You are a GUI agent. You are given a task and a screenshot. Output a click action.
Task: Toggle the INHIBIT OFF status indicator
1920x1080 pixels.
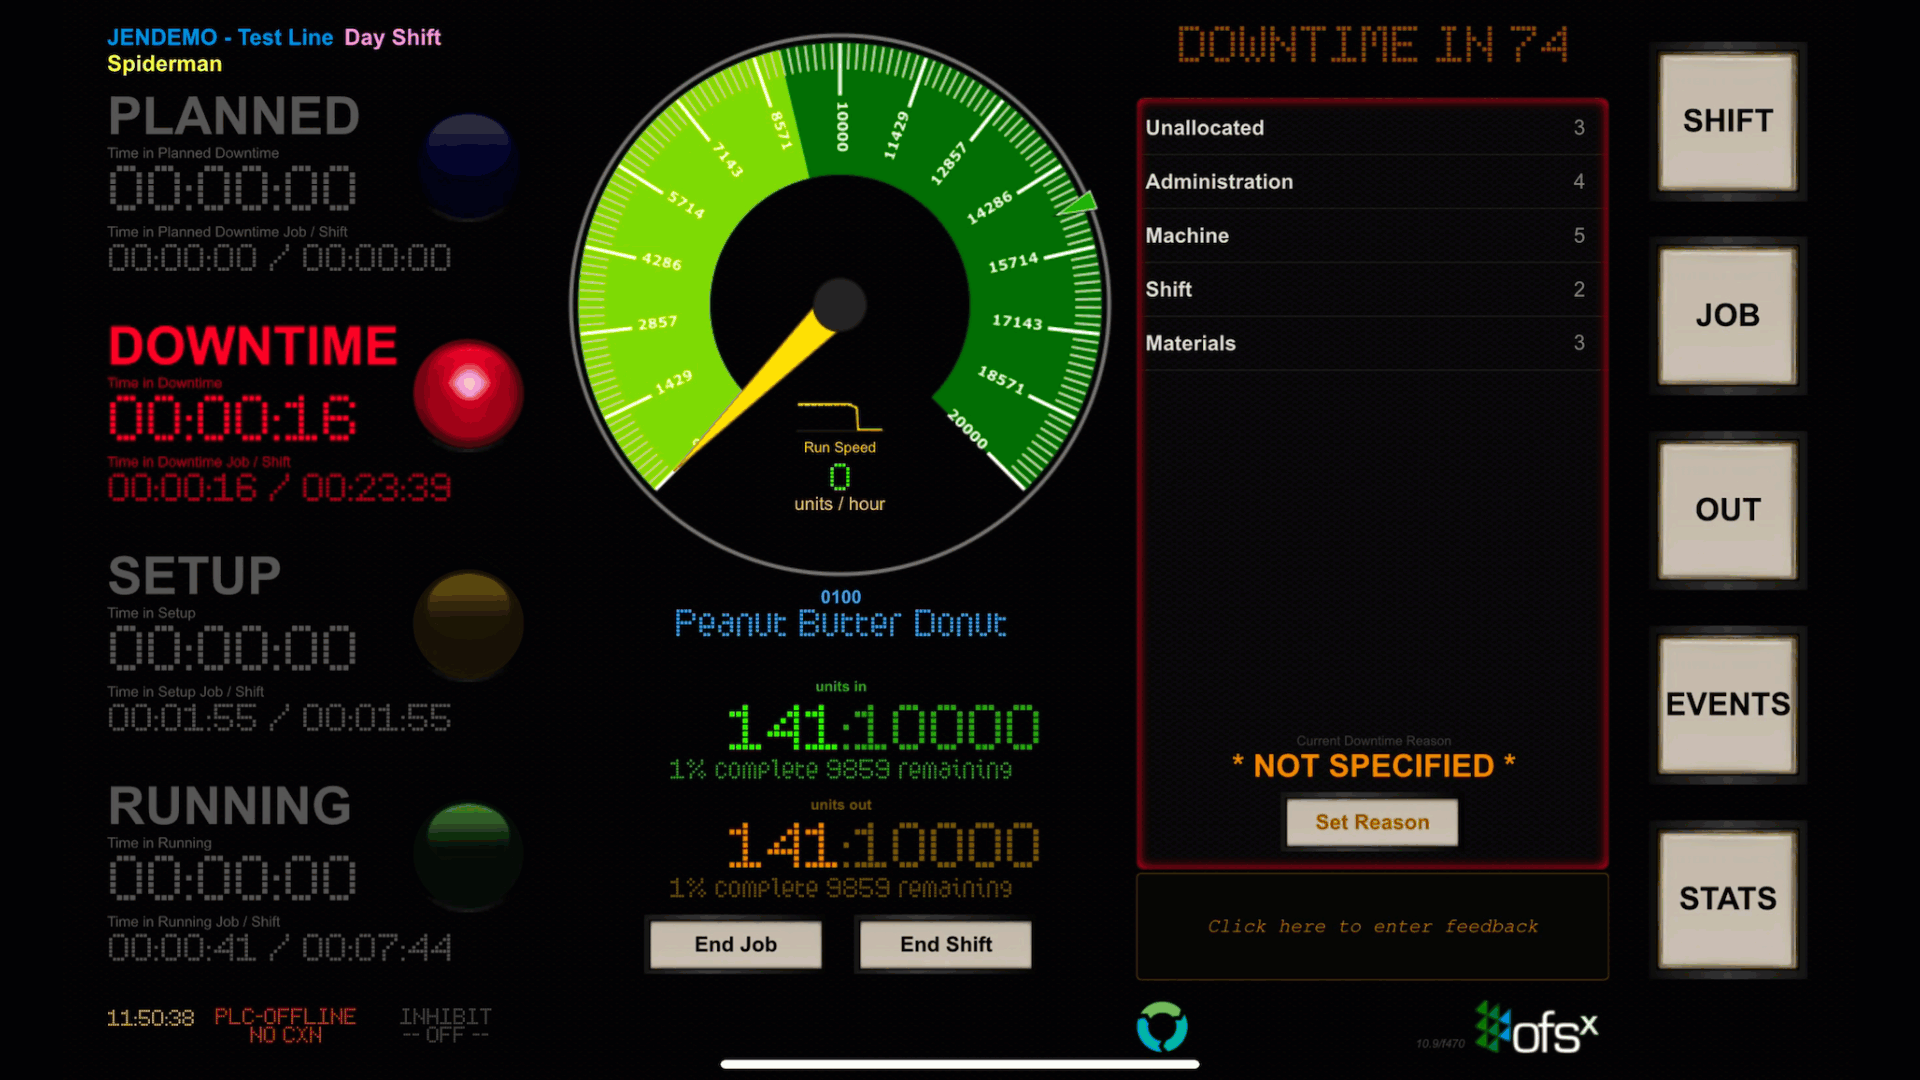coord(445,1025)
